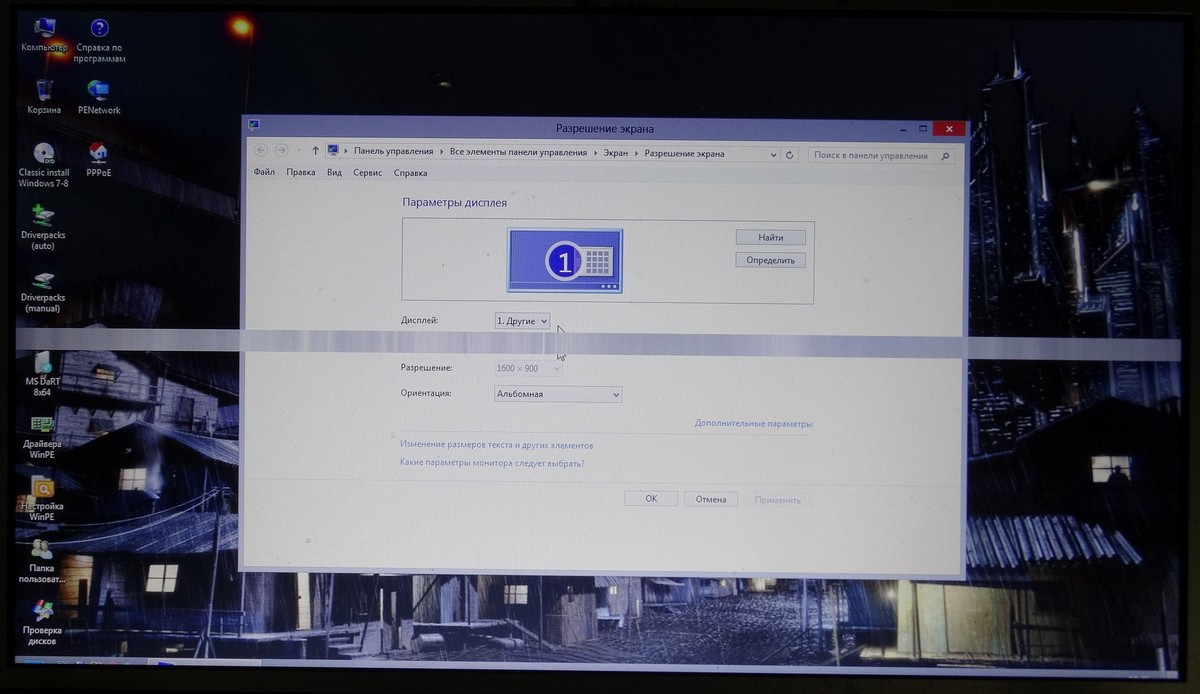
Task: Open the Сервис menu
Action: pos(367,173)
